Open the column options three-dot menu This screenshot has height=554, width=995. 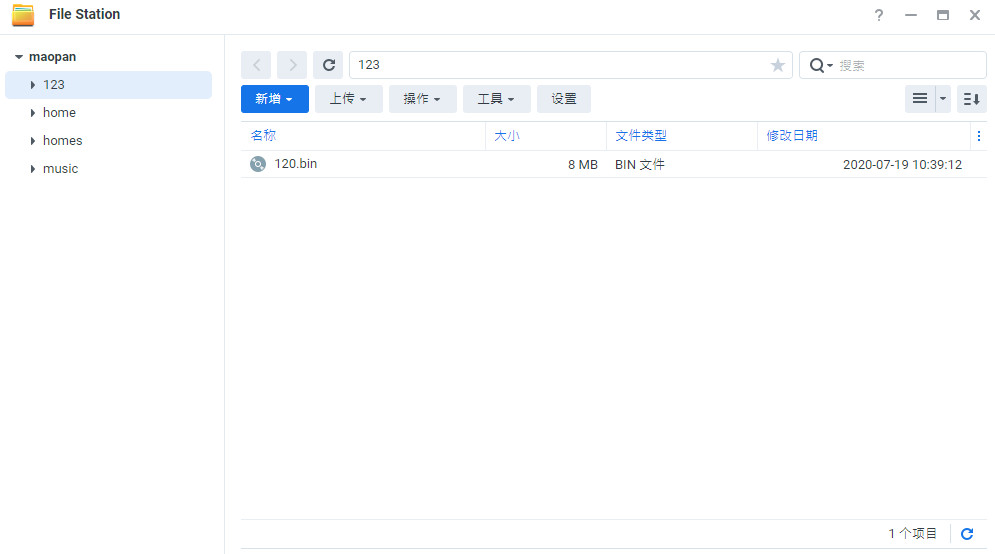[978, 136]
